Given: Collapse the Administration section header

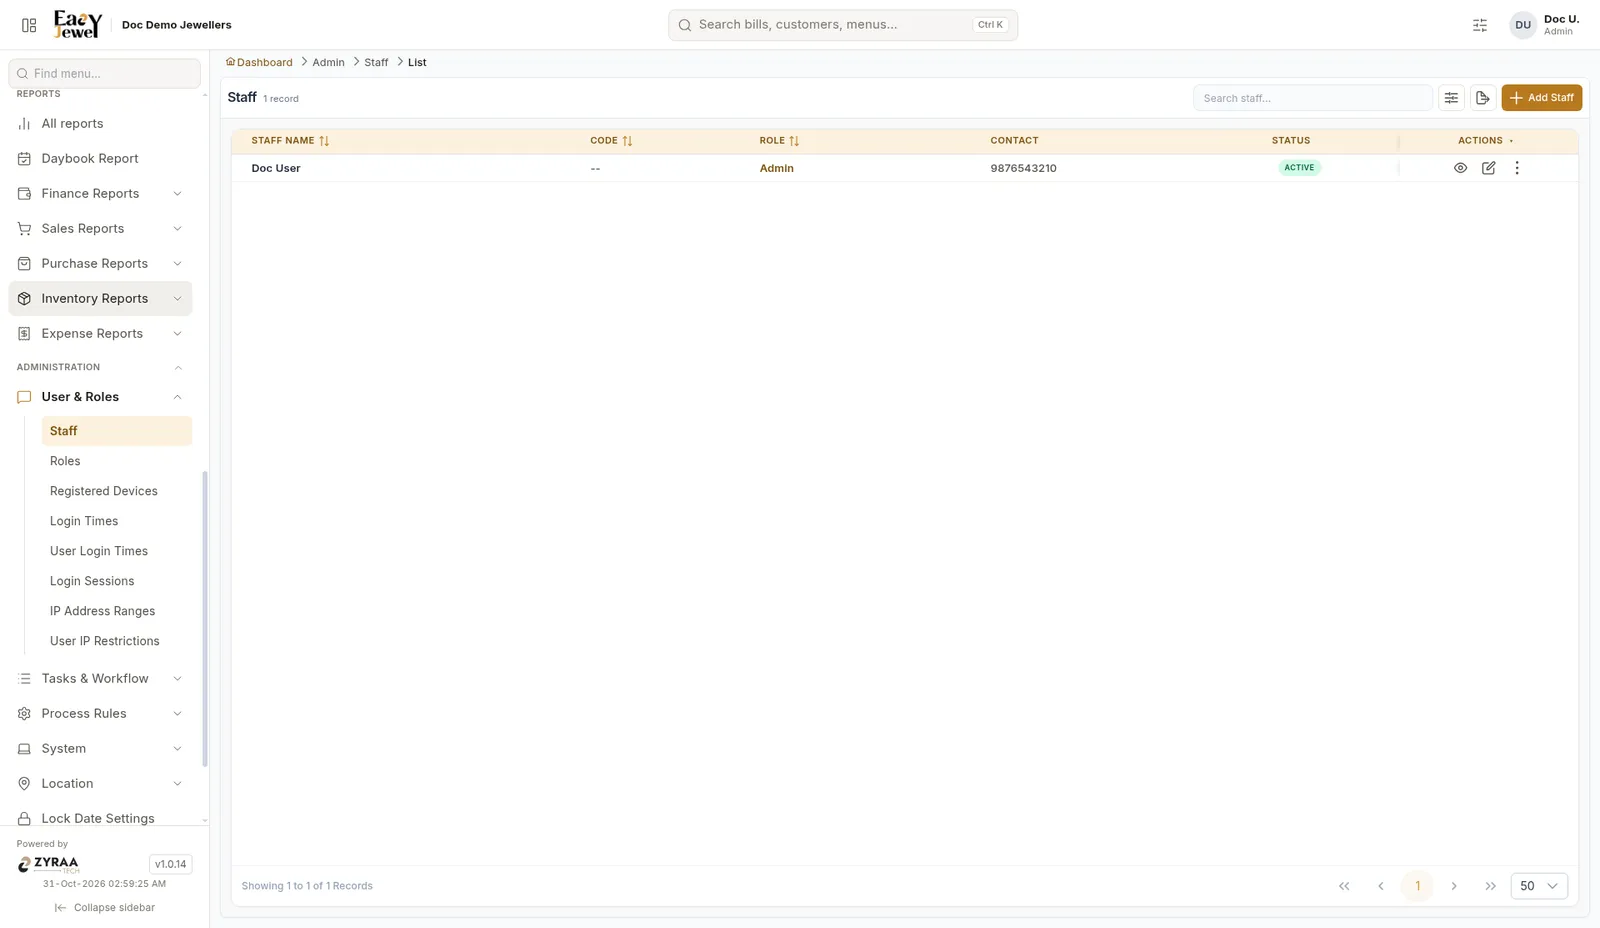Looking at the screenshot, I should 100,367.
